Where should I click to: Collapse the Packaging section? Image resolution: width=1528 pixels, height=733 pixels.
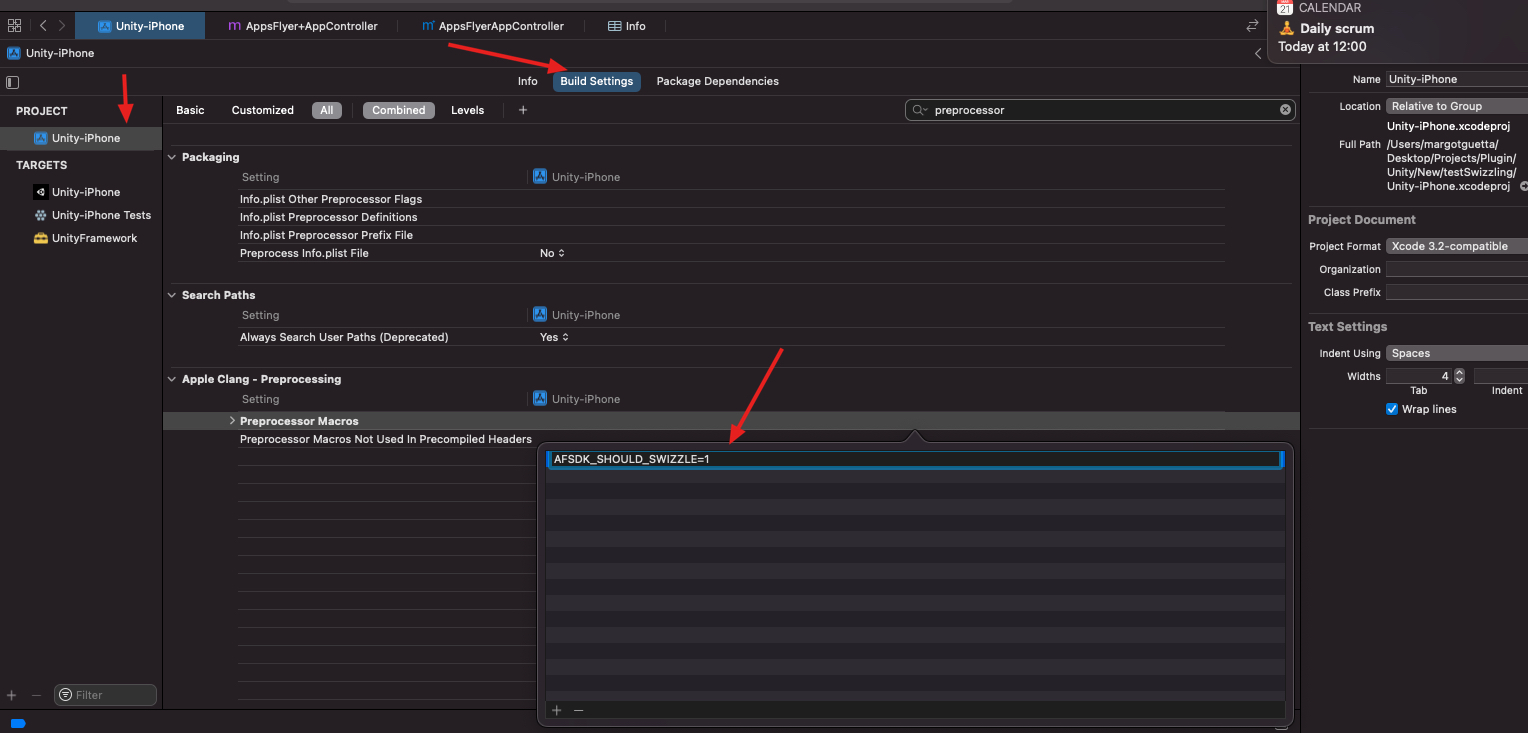(x=172, y=157)
